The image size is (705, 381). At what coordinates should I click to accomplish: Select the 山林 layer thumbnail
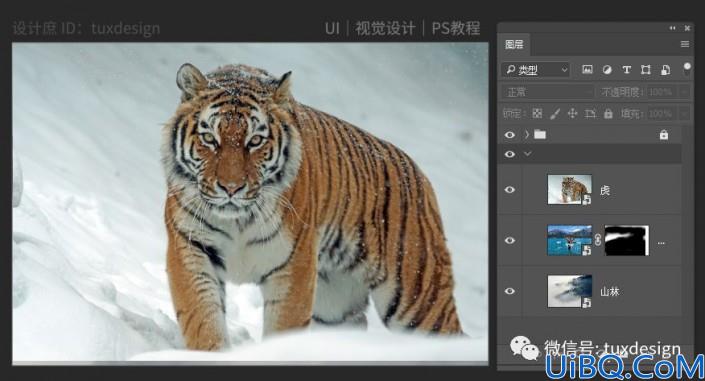(x=569, y=291)
